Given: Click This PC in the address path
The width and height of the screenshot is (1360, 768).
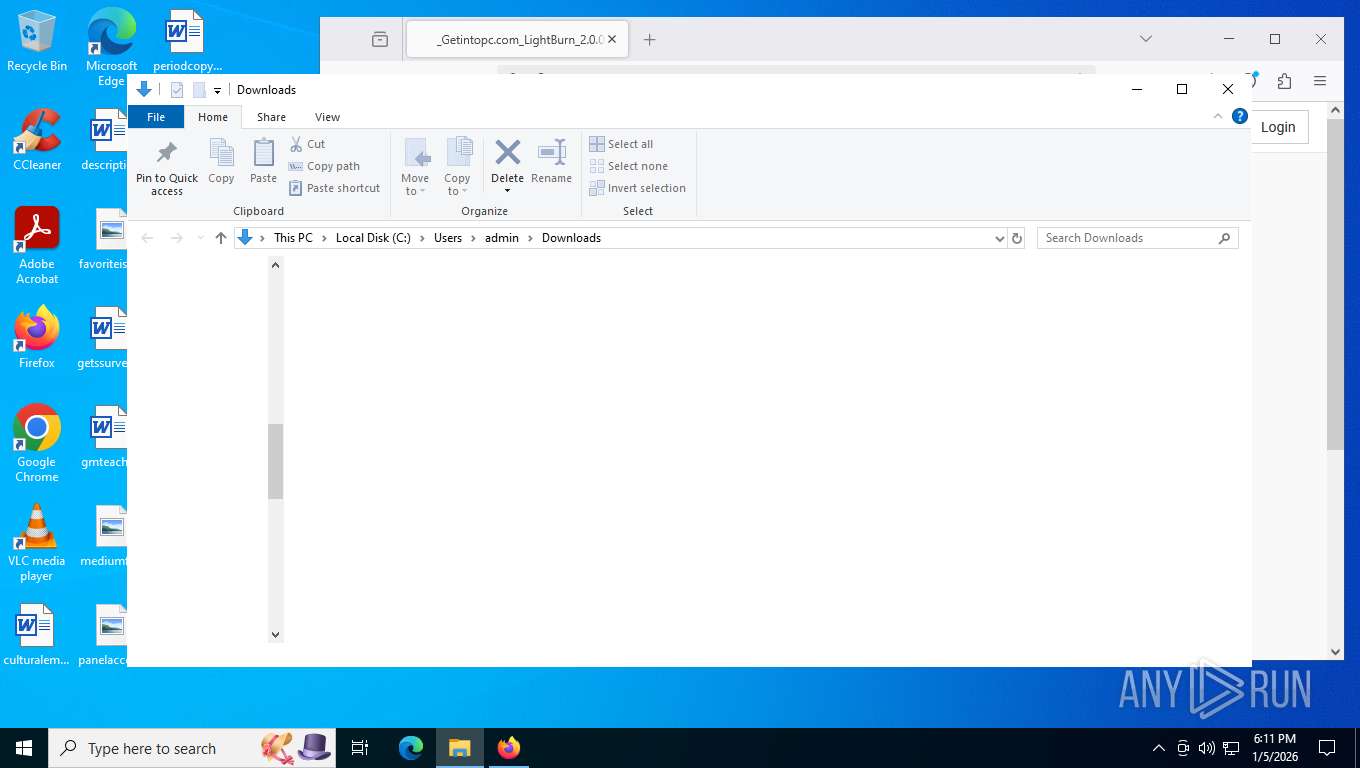Looking at the screenshot, I should (293, 238).
